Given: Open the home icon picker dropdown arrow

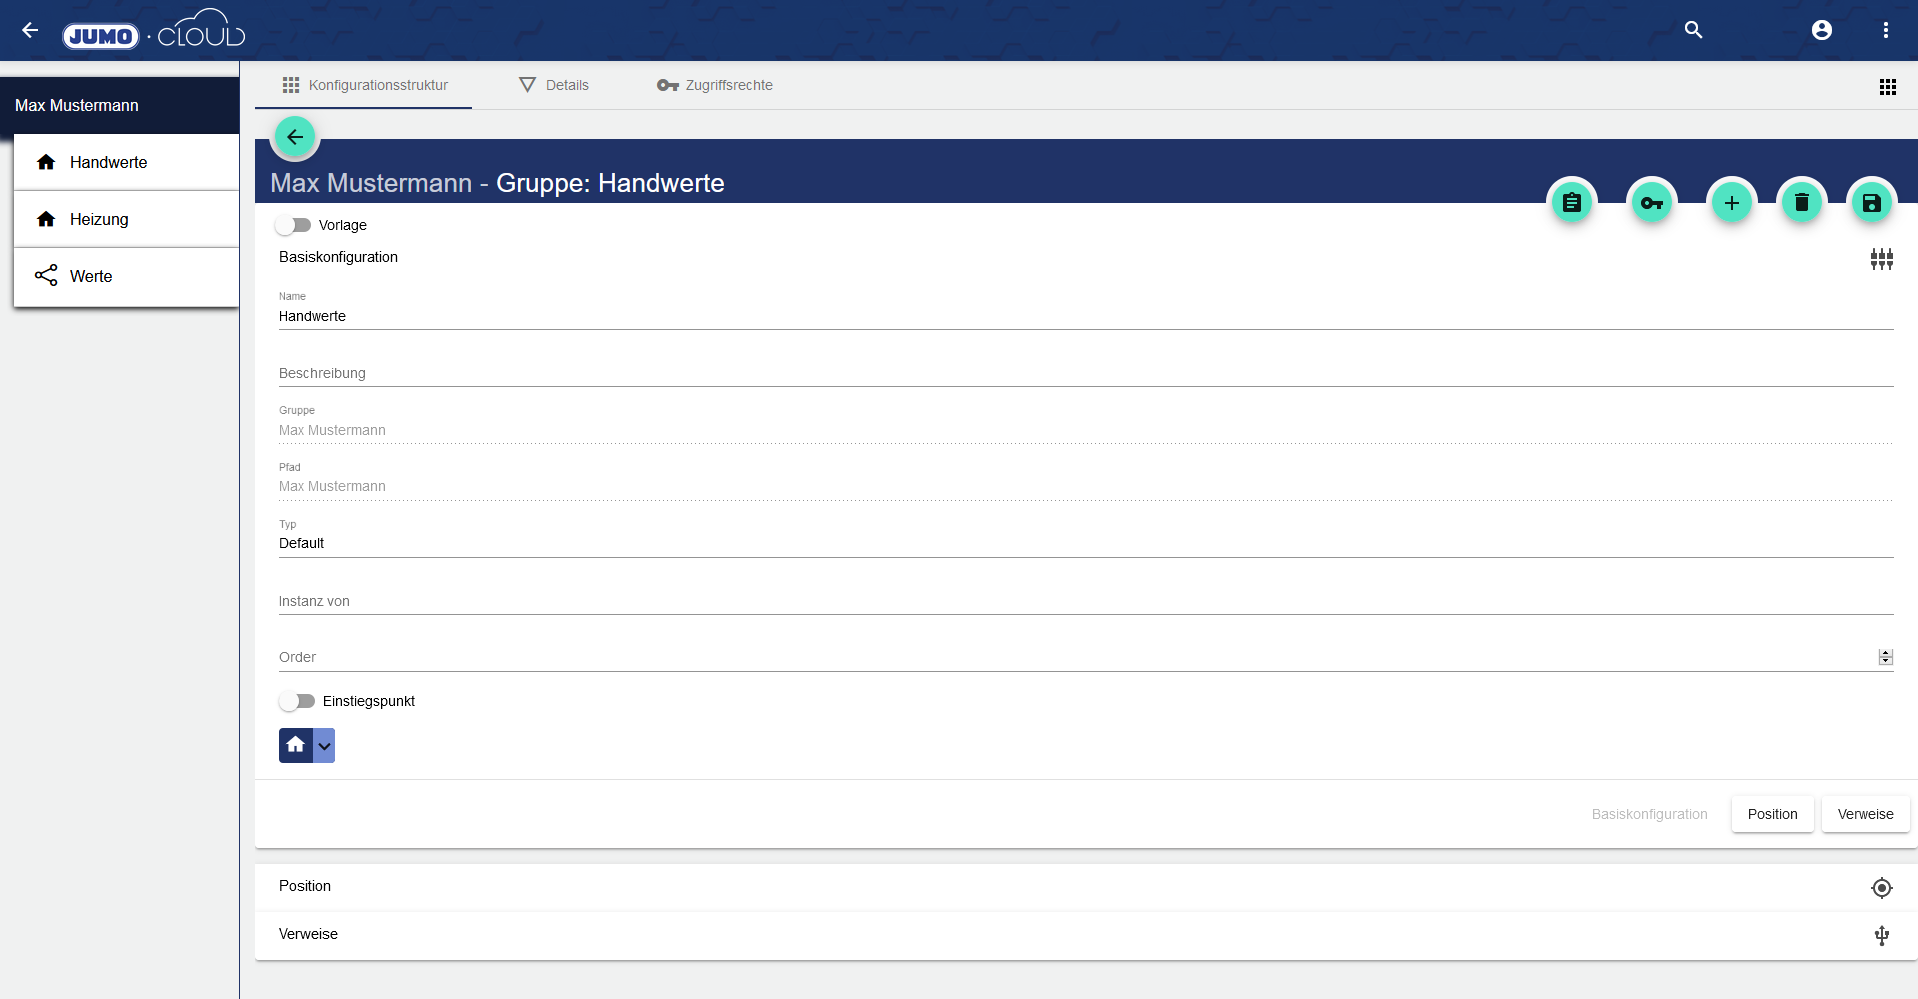Looking at the screenshot, I should [x=324, y=746].
